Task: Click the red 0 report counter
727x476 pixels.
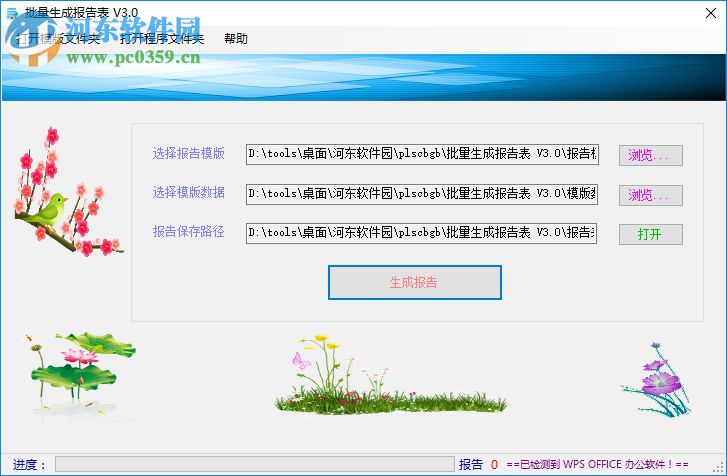Action: [x=494, y=464]
